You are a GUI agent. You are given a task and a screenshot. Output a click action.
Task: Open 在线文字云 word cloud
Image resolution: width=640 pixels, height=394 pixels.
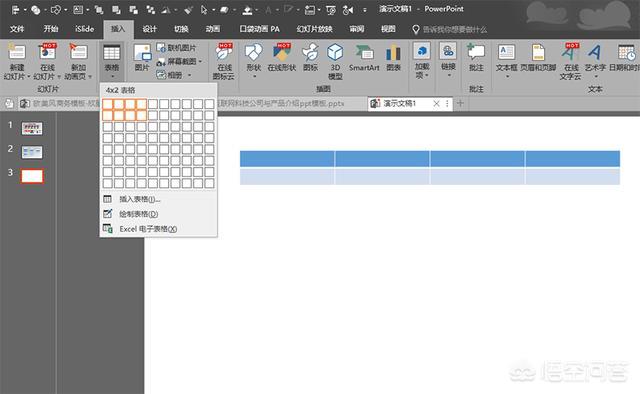[x=570, y=61]
